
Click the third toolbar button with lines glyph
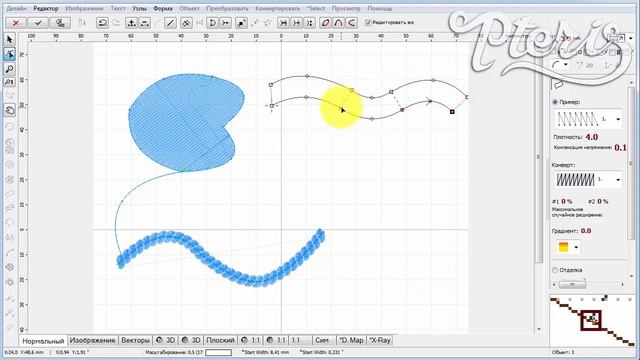tap(60, 23)
